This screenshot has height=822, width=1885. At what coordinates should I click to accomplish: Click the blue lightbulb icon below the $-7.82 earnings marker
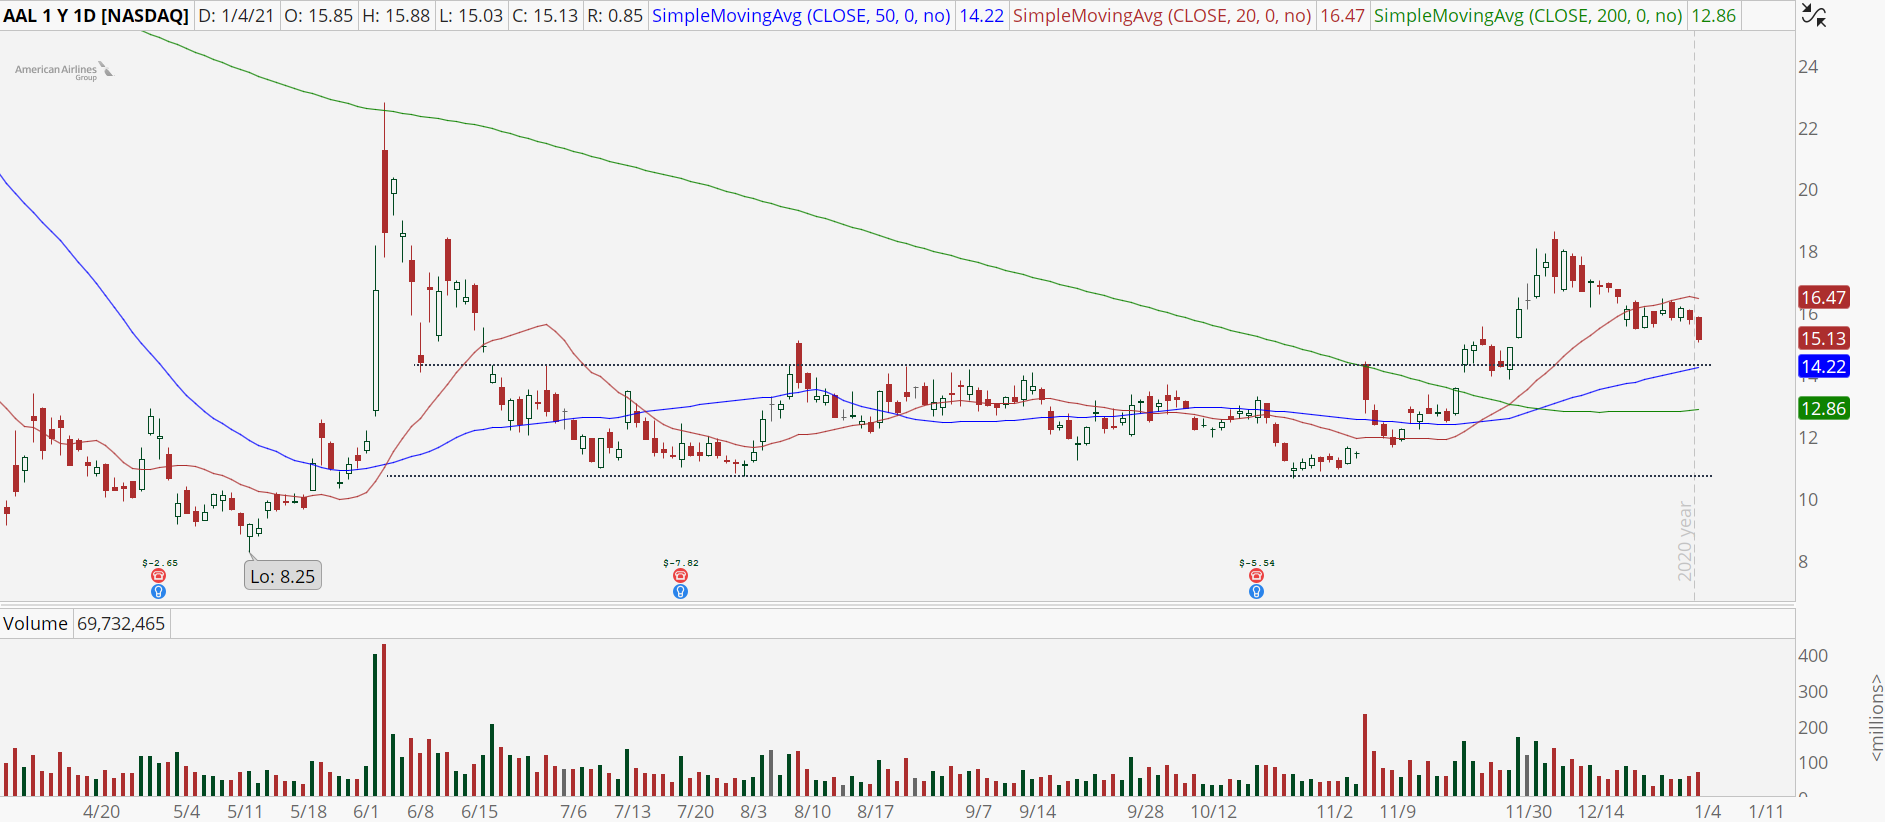[680, 592]
